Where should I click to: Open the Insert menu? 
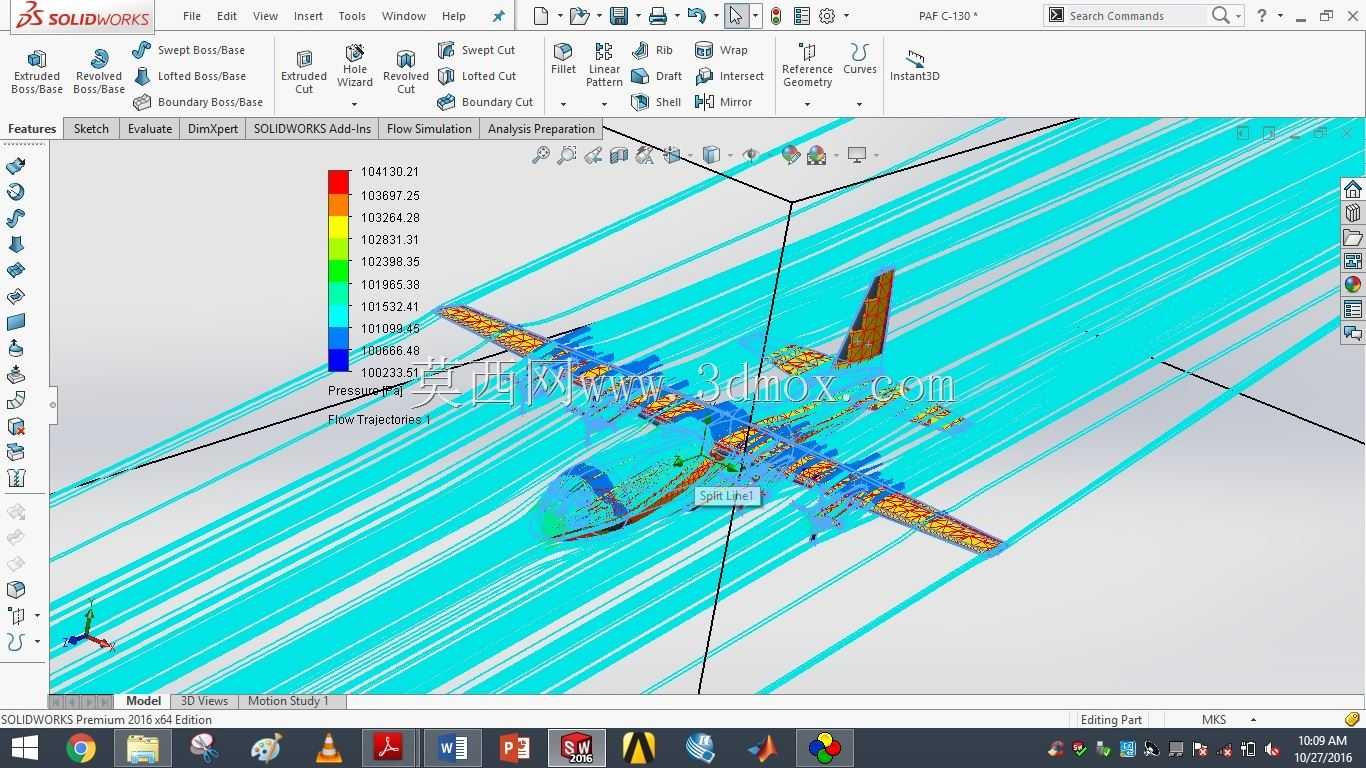coord(308,16)
